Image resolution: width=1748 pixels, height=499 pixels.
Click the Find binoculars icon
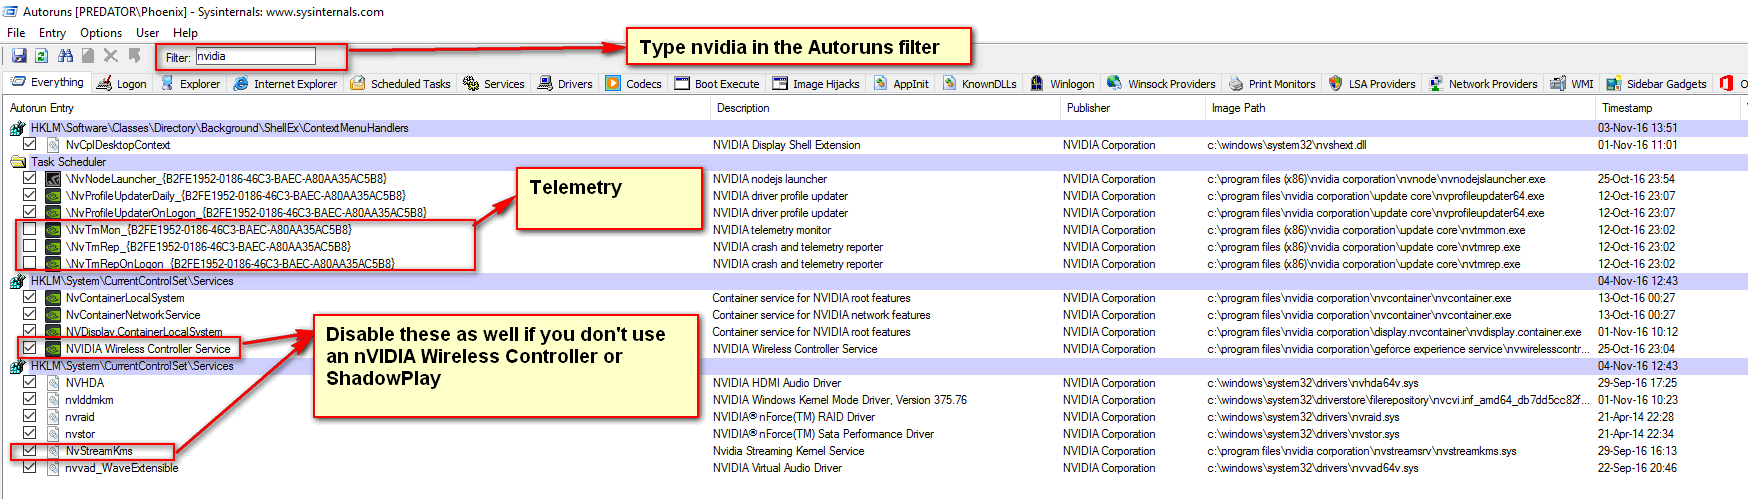tap(65, 56)
